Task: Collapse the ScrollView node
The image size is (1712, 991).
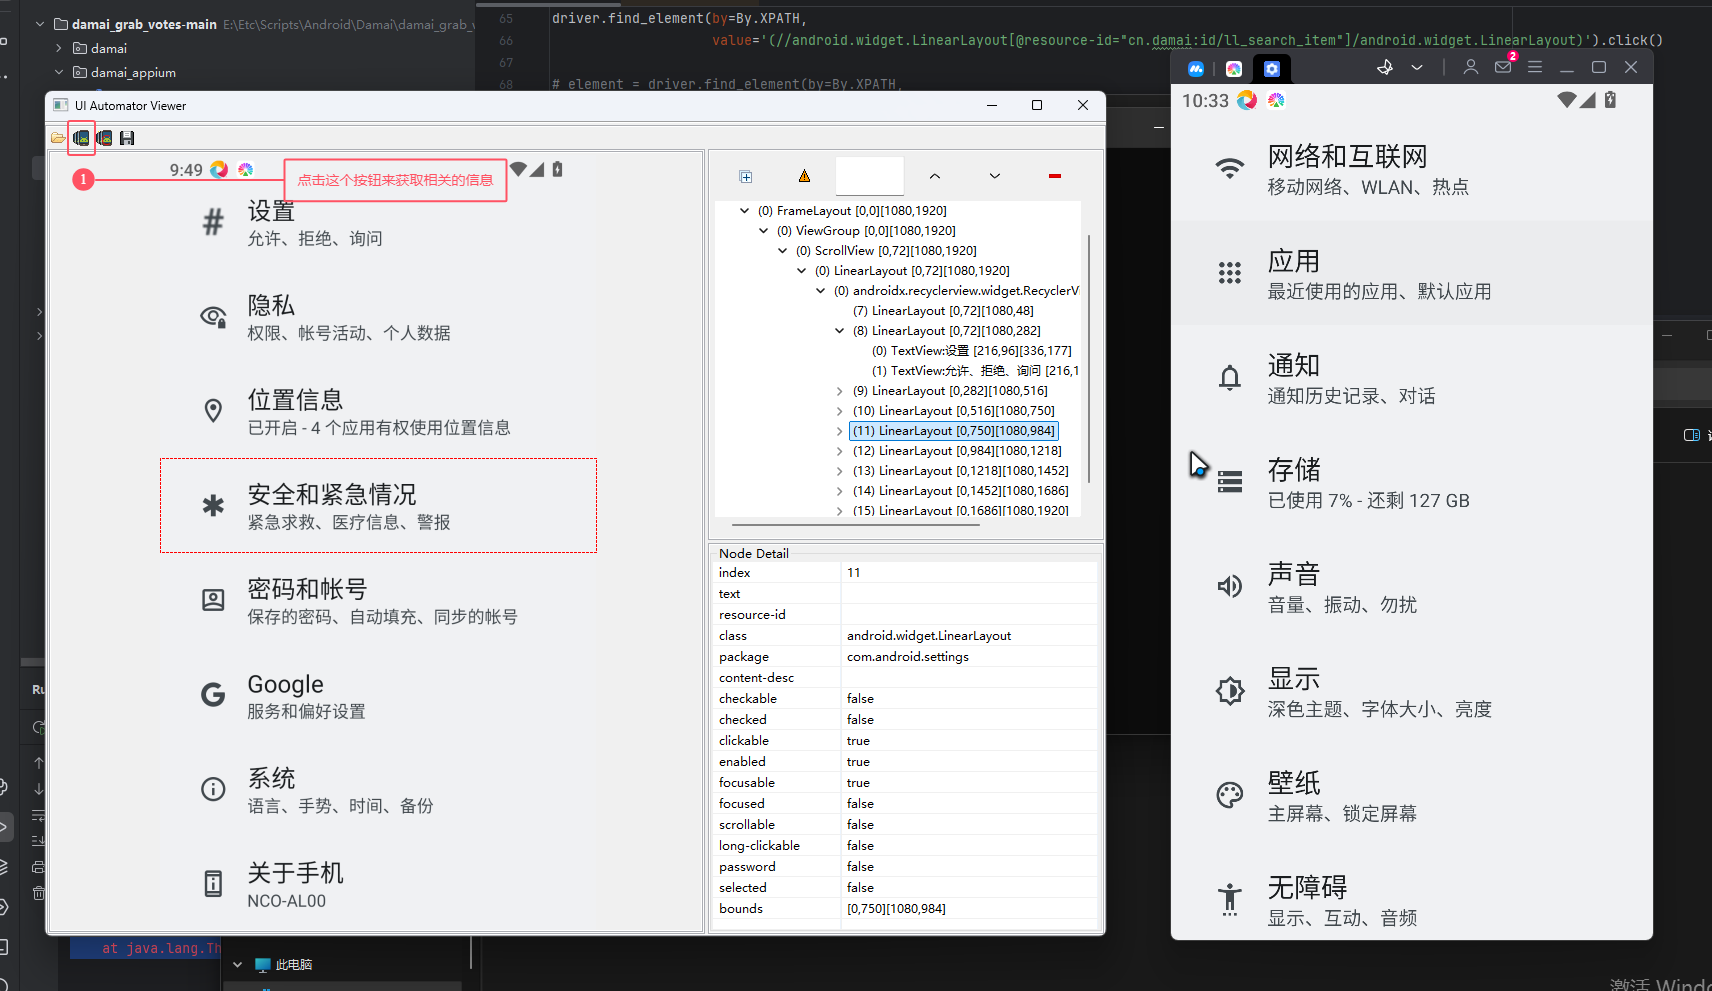Action: (x=782, y=251)
